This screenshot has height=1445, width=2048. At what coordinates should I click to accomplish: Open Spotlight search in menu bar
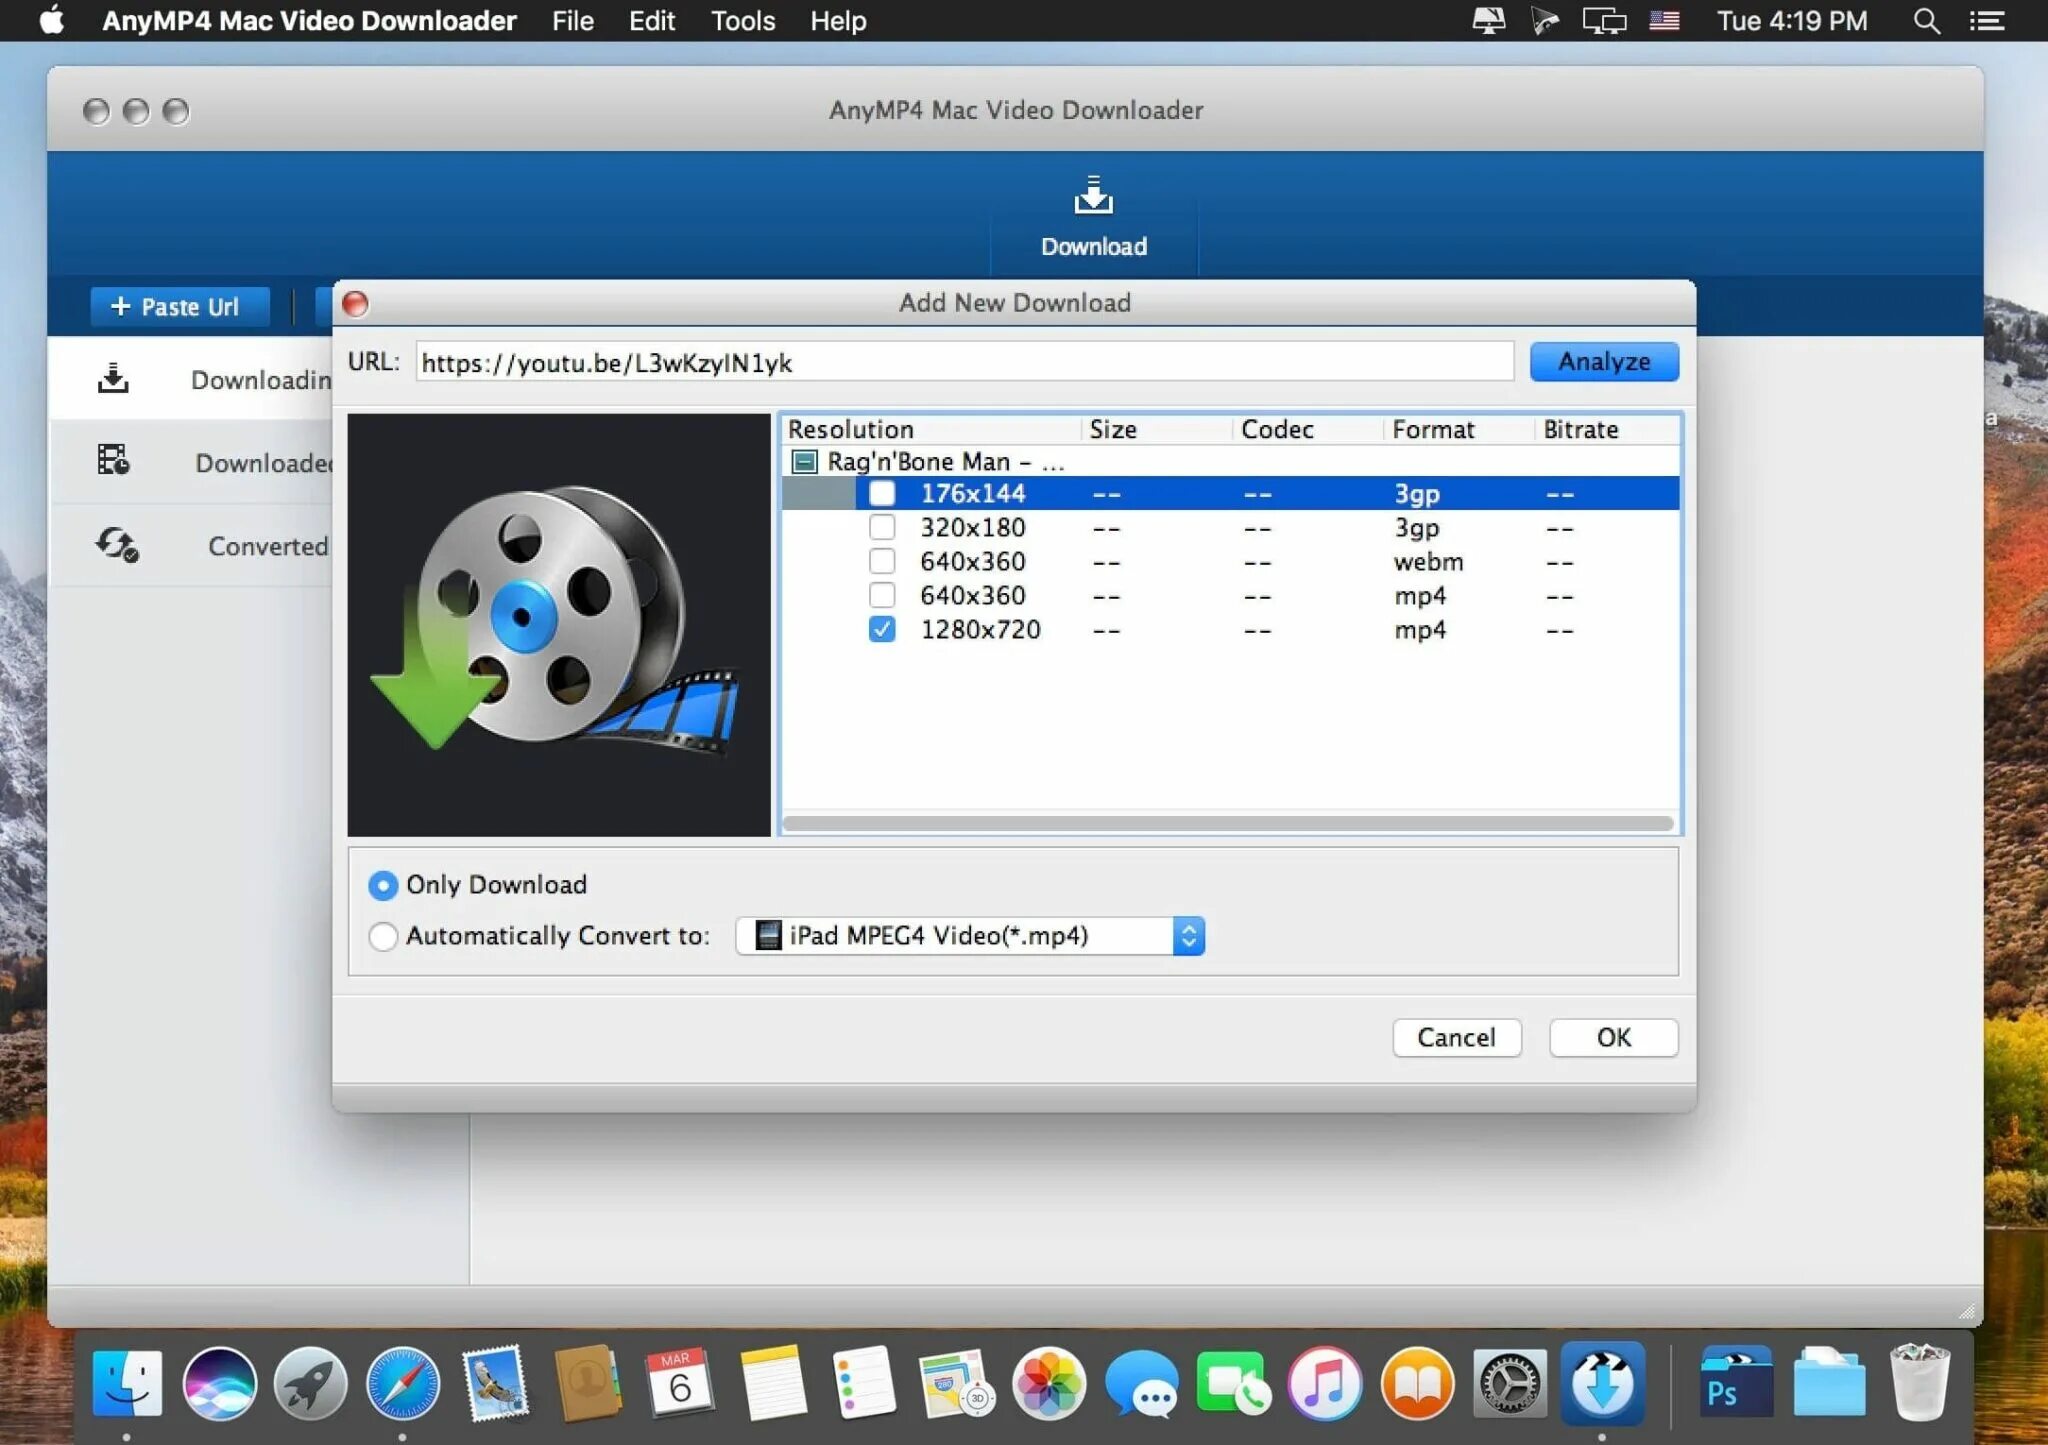coord(1926,21)
